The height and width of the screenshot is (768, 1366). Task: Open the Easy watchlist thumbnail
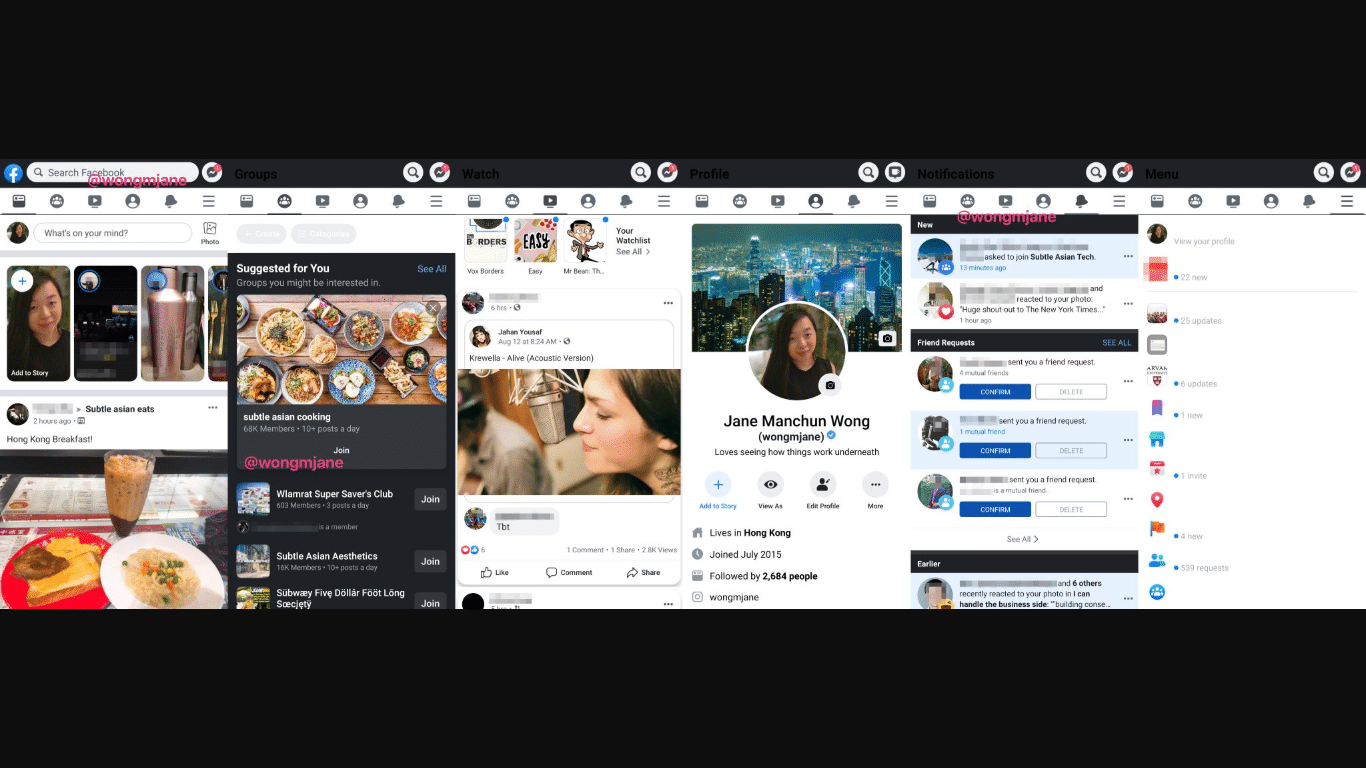535,240
